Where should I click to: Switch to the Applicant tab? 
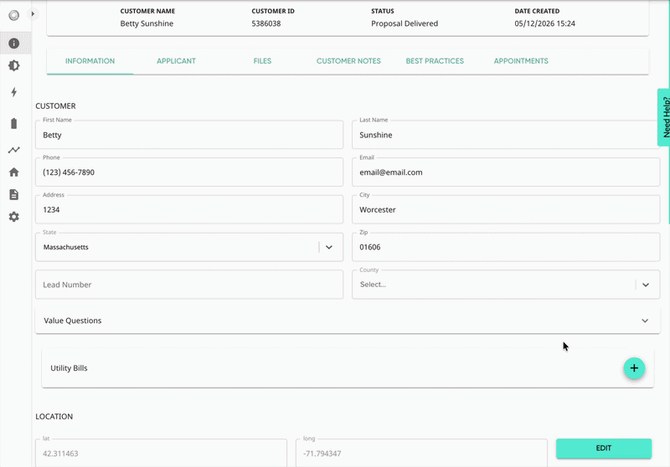[176, 61]
